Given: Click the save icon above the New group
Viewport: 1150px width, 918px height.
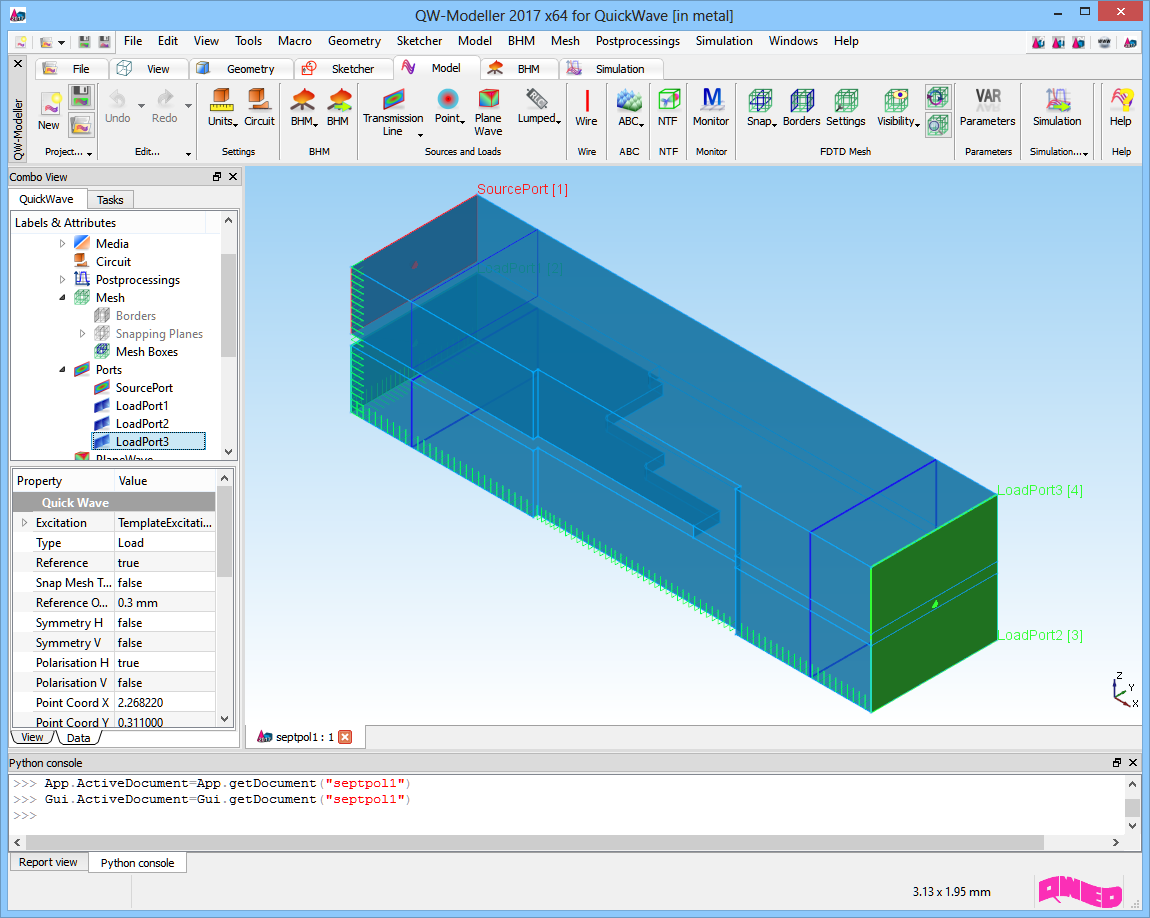Looking at the screenshot, I should click(81, 96).
